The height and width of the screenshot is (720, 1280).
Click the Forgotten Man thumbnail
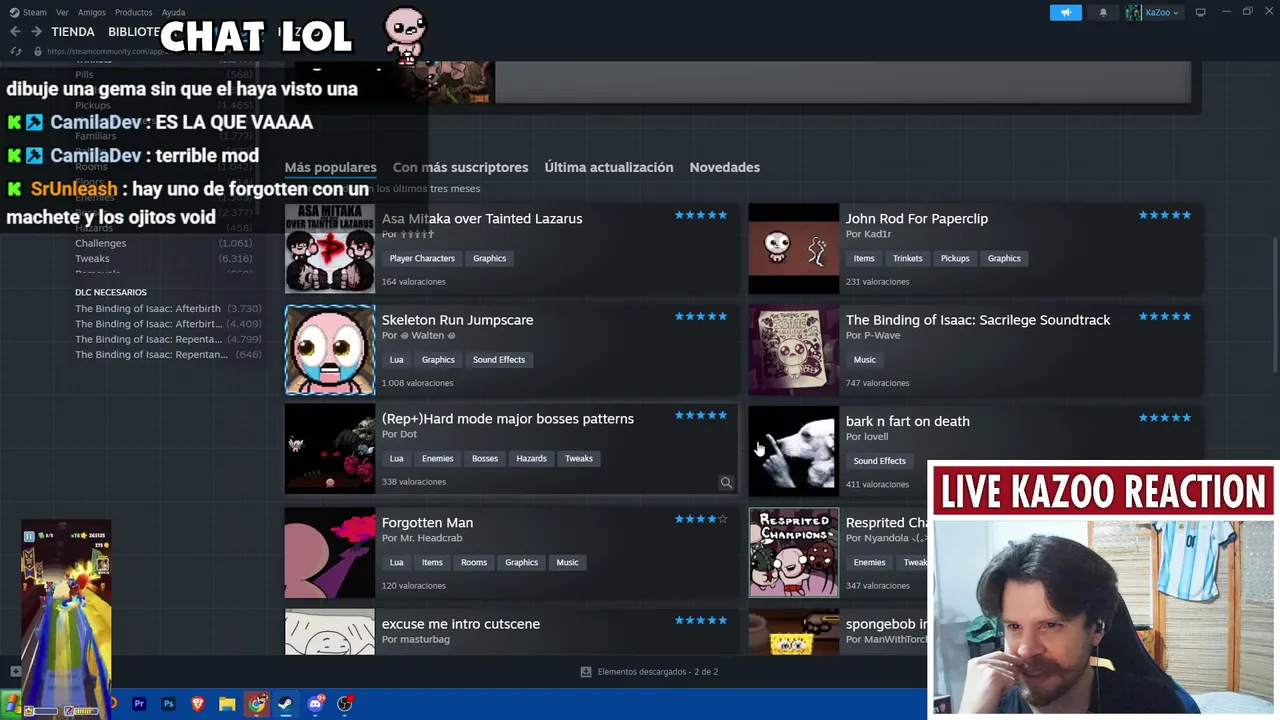[330, 553]
